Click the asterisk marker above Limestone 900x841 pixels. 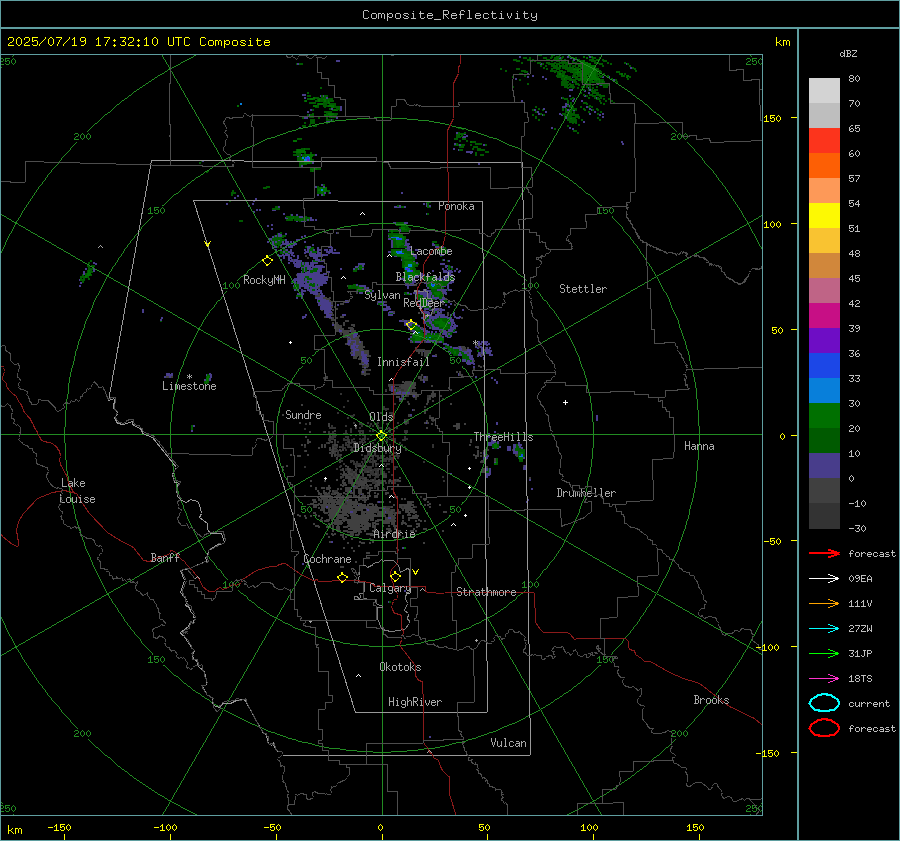189,377
